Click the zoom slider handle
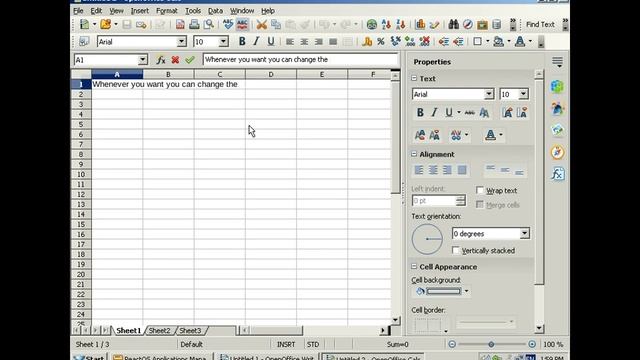 point(491,344)
